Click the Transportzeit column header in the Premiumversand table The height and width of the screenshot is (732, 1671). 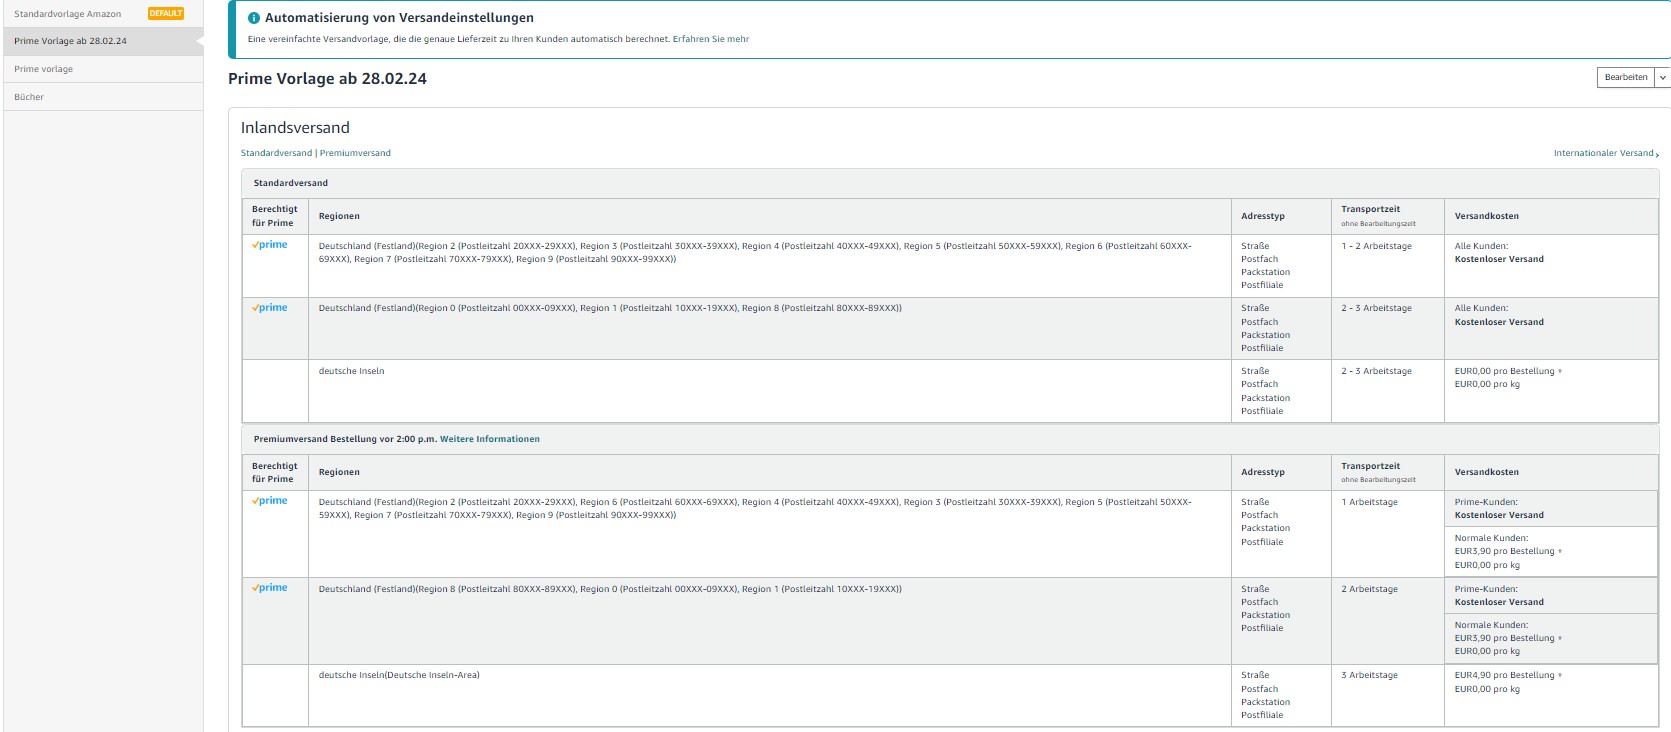pyautogui.click(x=1387, y=472)
